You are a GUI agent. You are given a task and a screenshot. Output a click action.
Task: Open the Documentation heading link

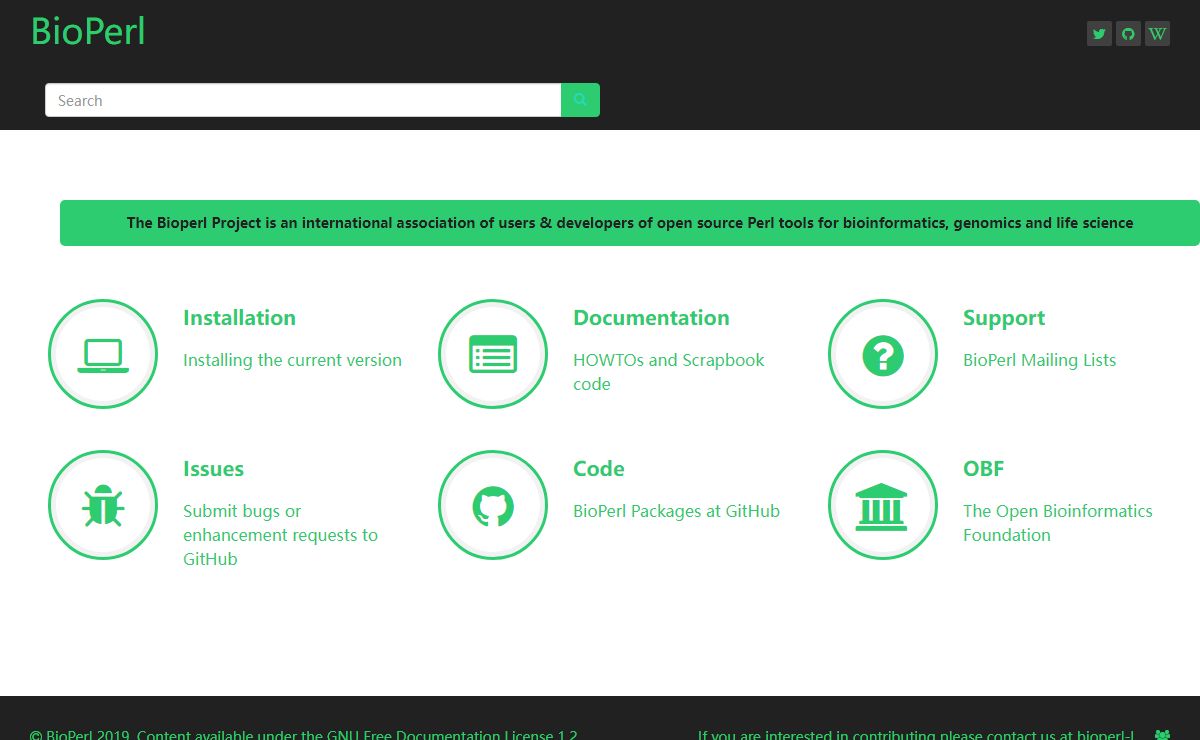tap(651, 318)
